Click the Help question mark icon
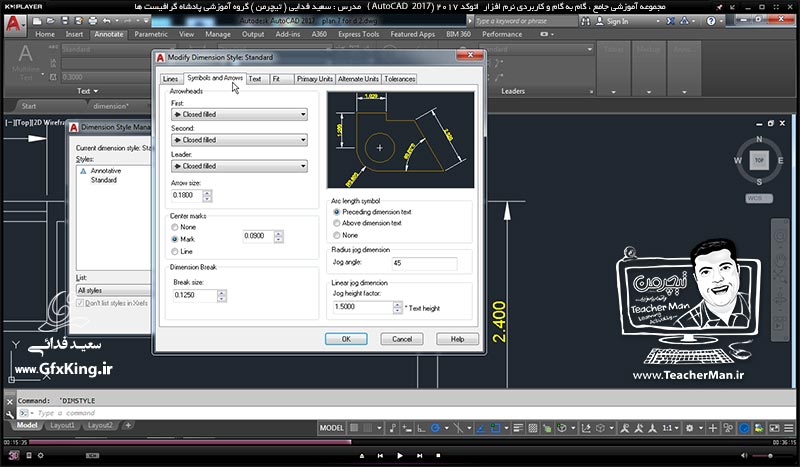The image size is (800, 467). tap(711, 21)
